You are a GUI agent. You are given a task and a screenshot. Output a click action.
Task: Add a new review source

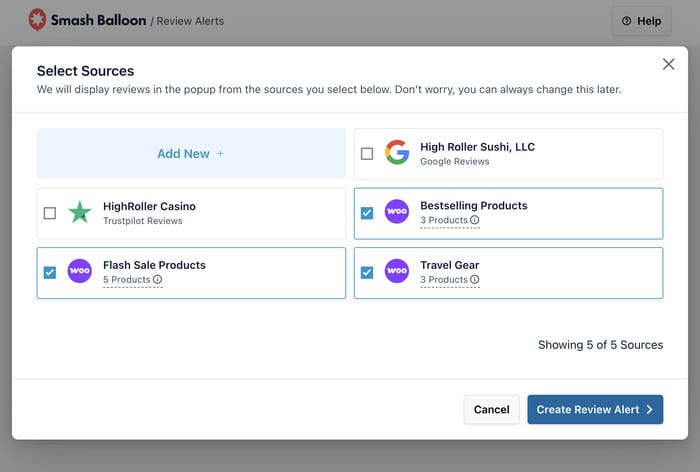click(191, 153)
